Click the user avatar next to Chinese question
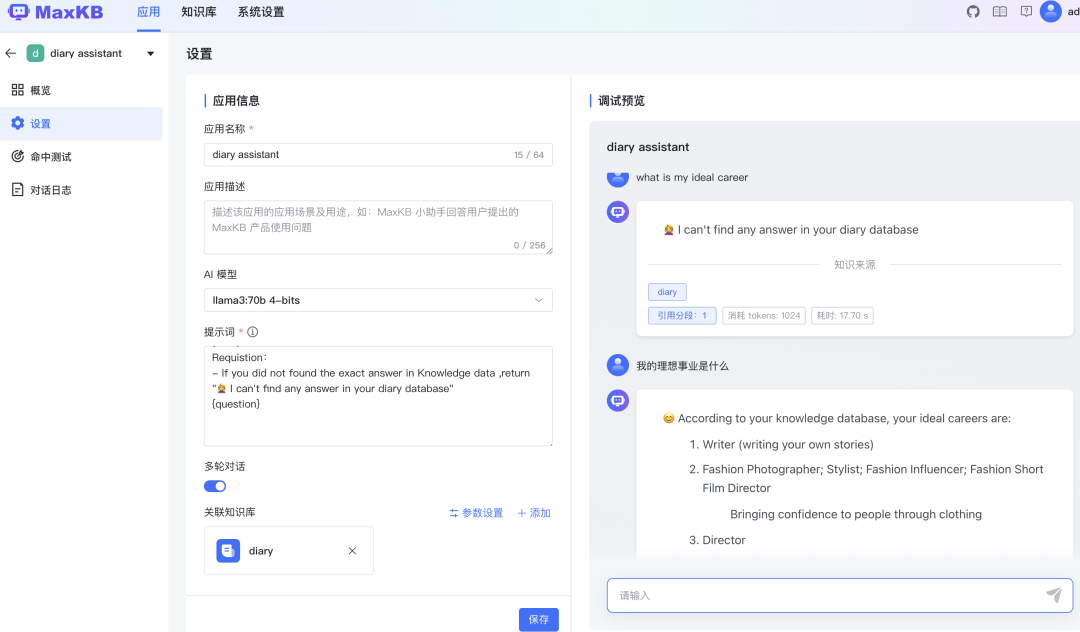 point(618,366)
